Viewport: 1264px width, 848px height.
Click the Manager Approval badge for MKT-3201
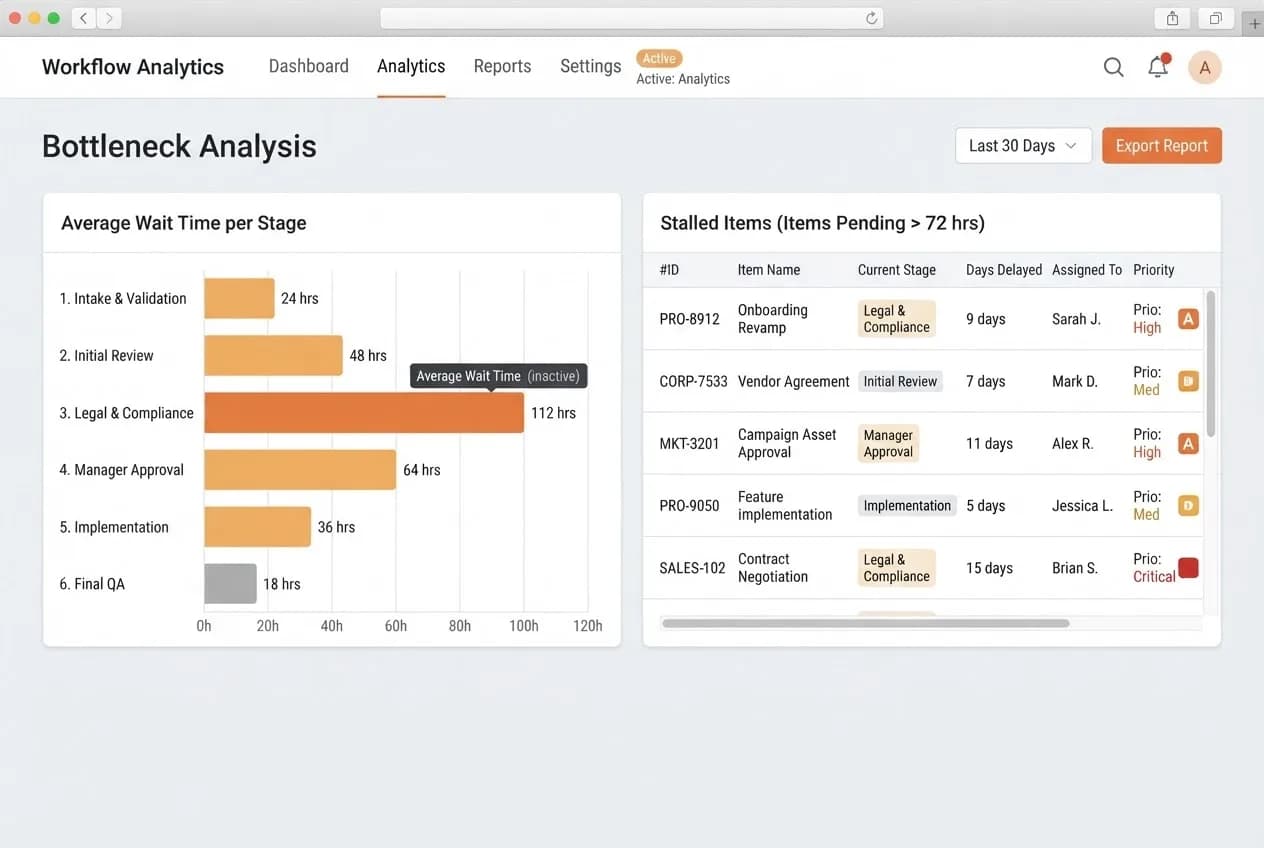(x=888, y=443)
